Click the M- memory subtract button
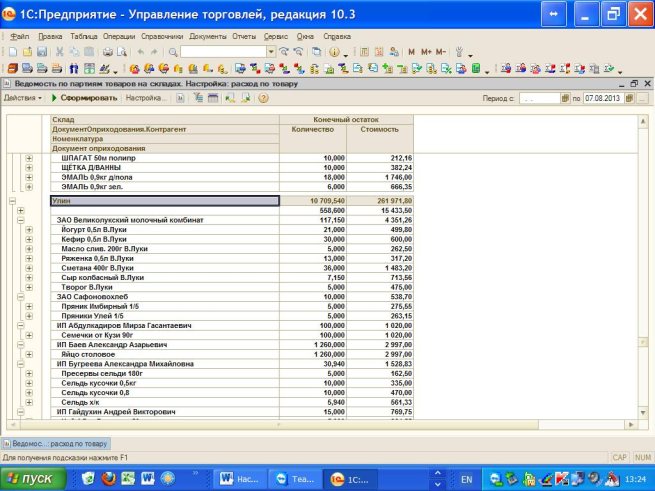The height and width of the screenshot is (491, 655). tap(441, 52)
